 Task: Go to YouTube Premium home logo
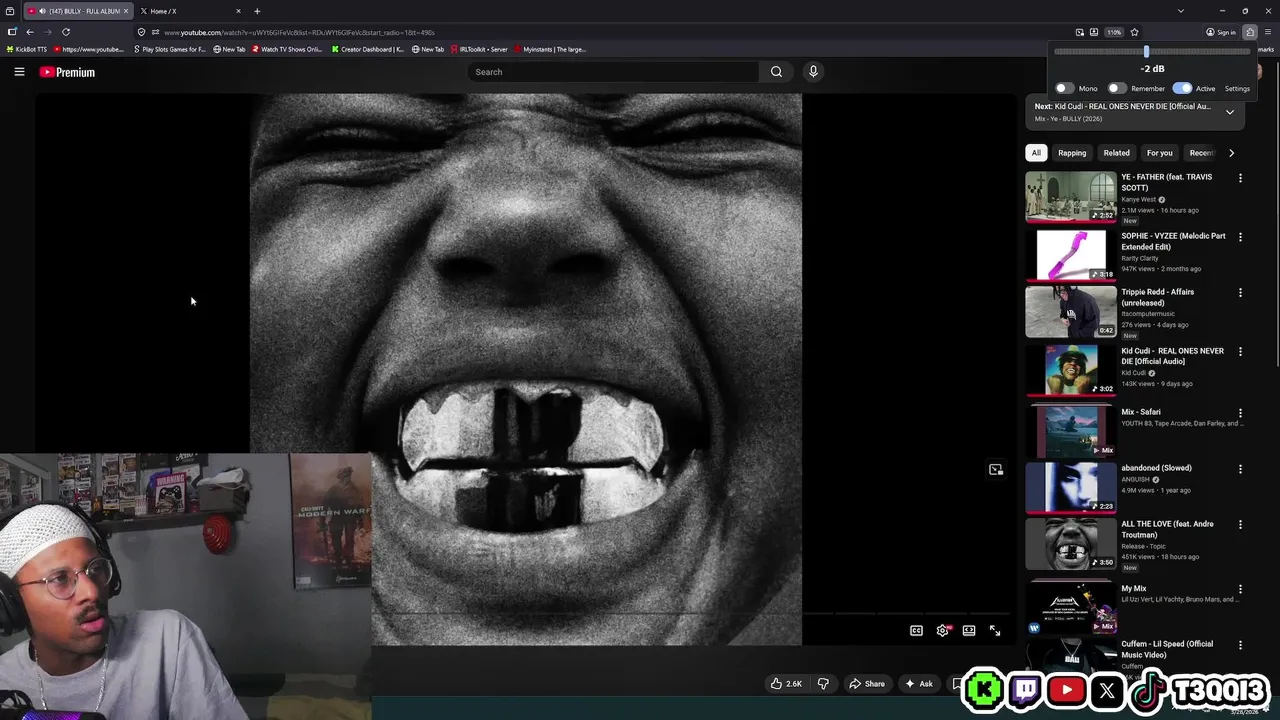(67, 72)
